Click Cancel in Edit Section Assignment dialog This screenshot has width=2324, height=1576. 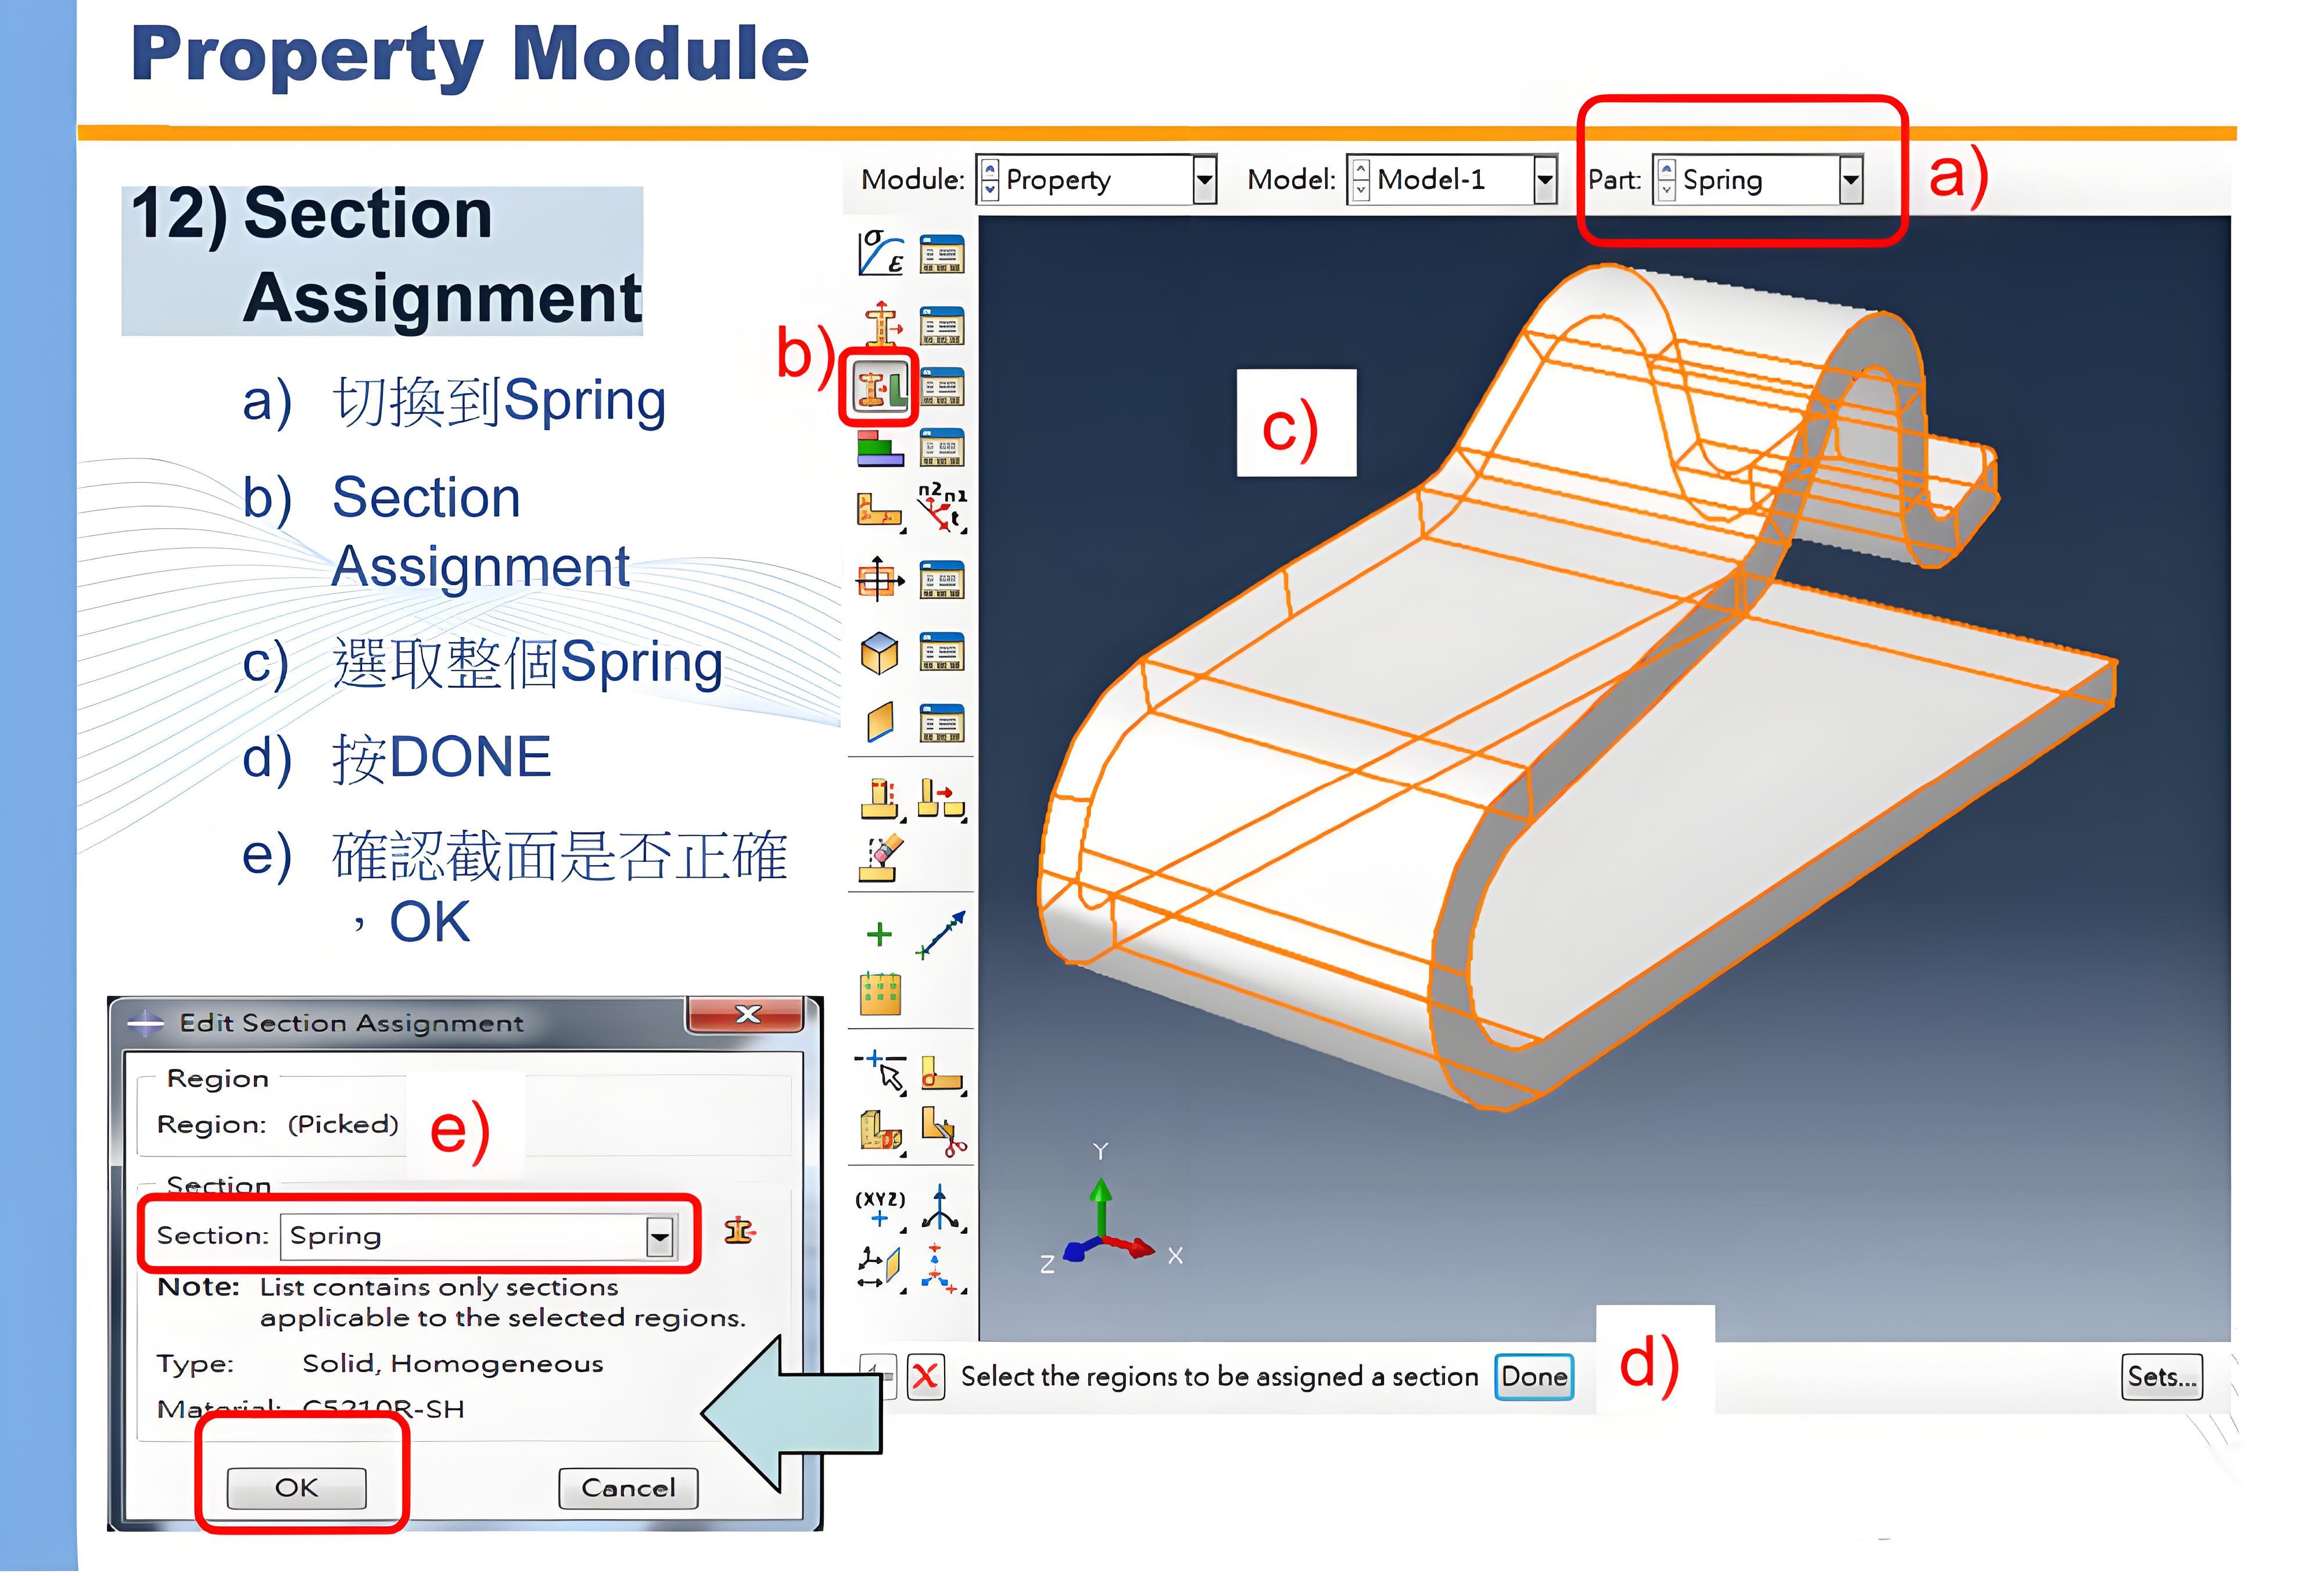(x=628, y=1488)
